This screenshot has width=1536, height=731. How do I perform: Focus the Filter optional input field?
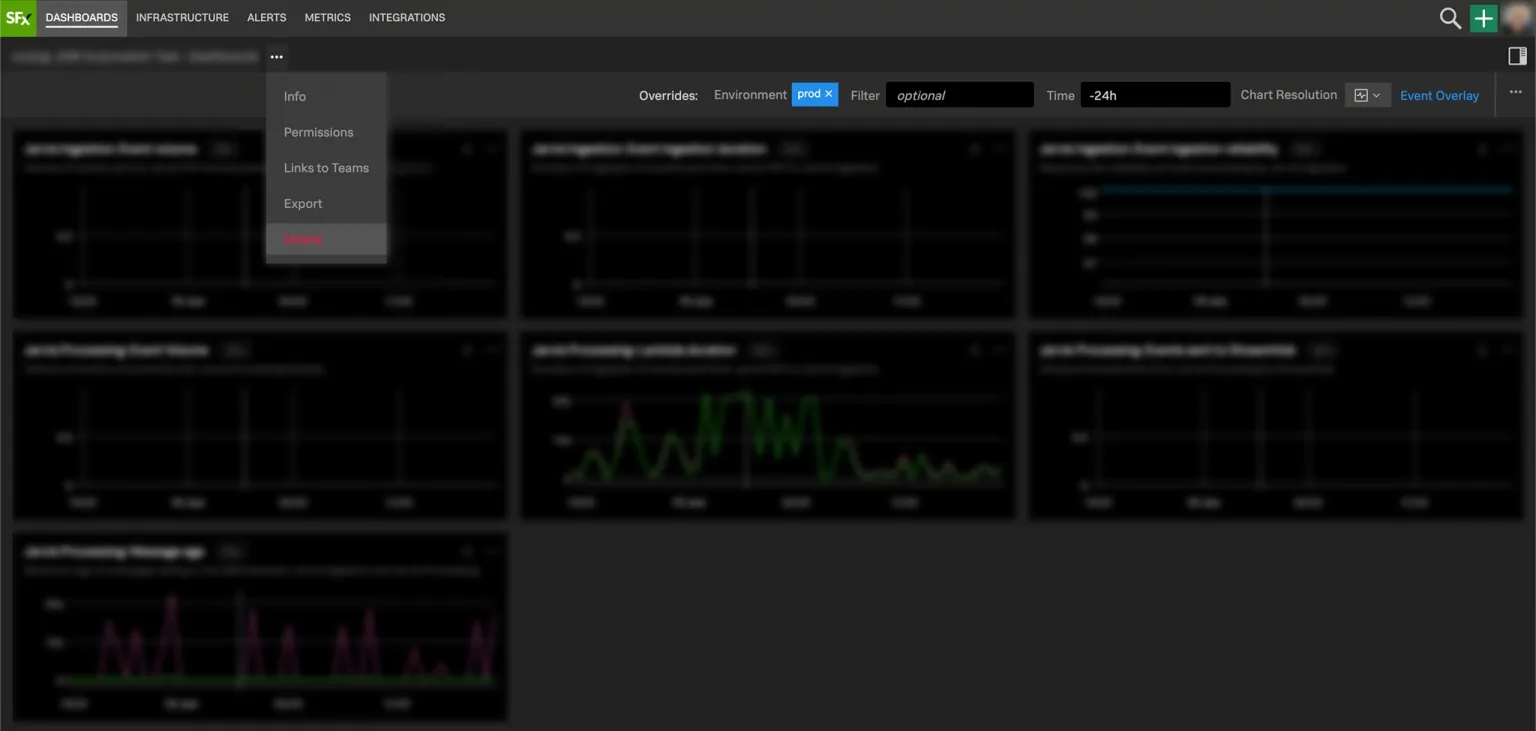pos(959,95)
